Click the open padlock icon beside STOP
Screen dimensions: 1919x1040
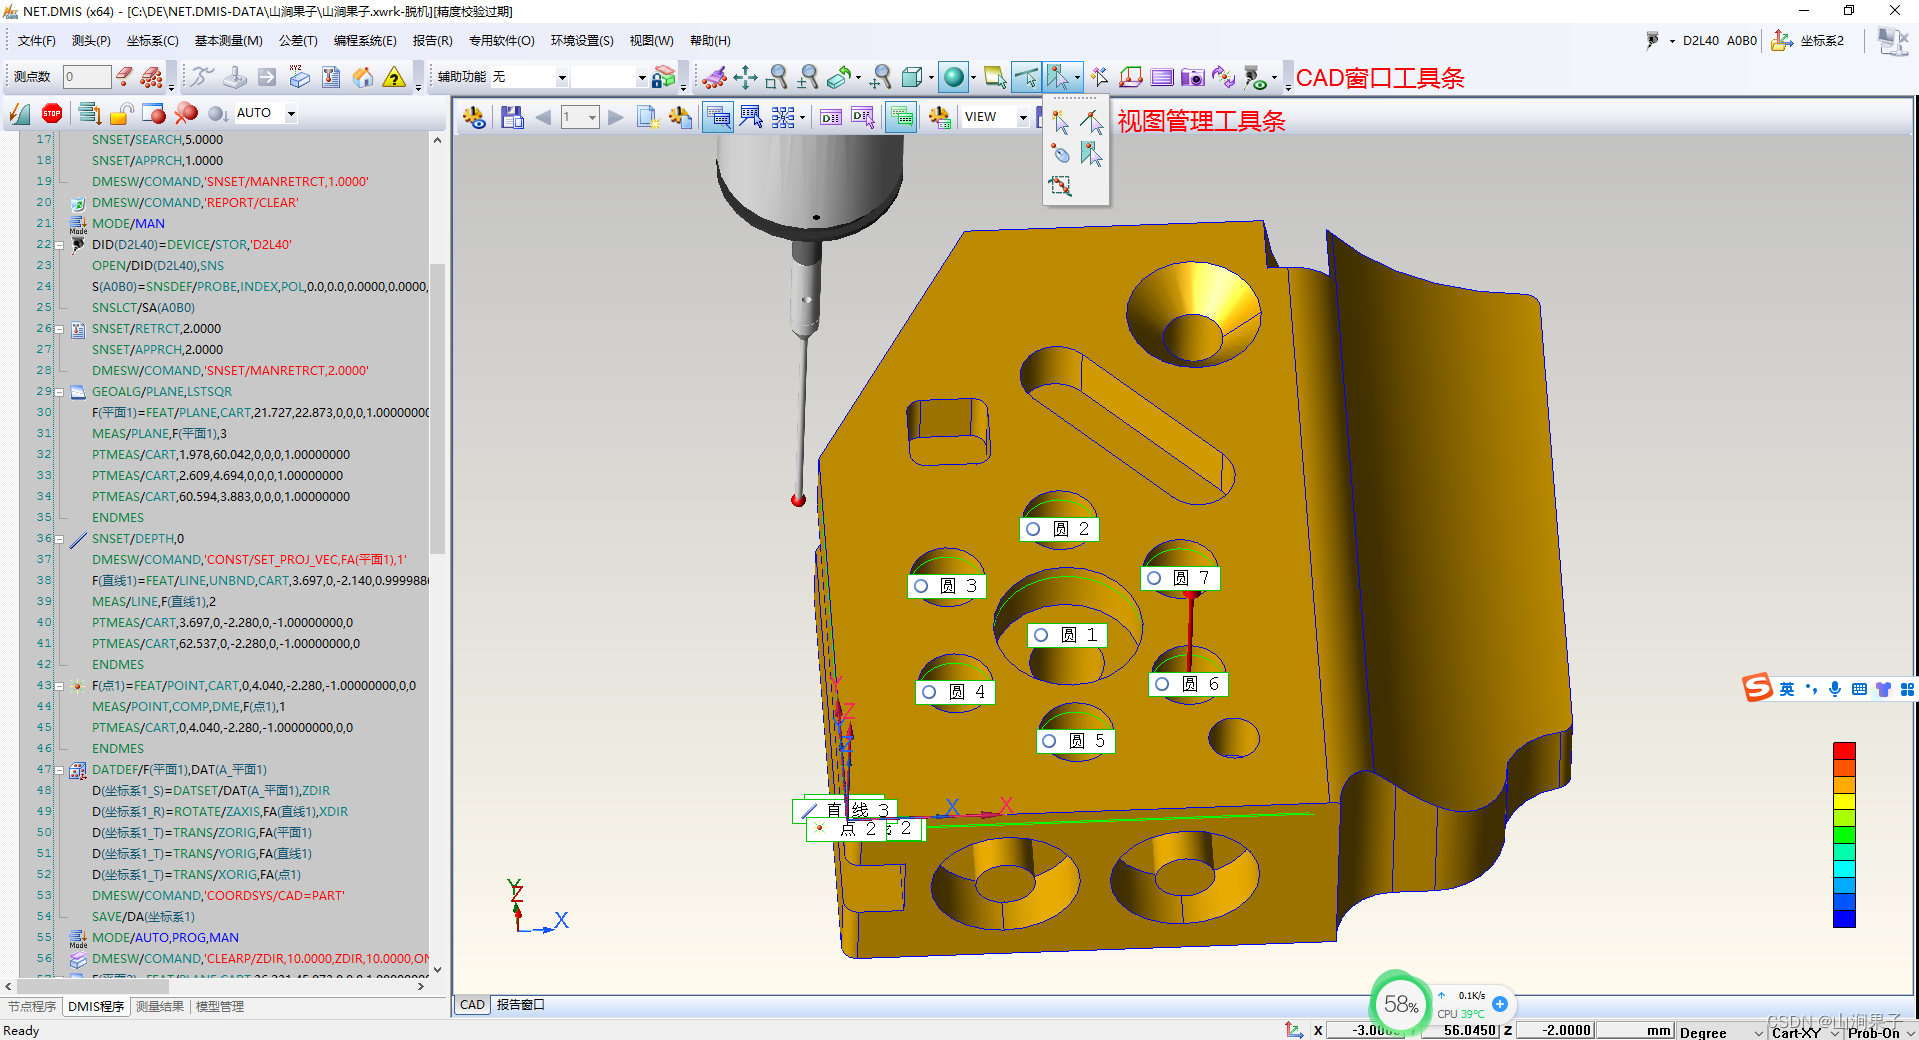pyautogui.click(x=122, y=114)
